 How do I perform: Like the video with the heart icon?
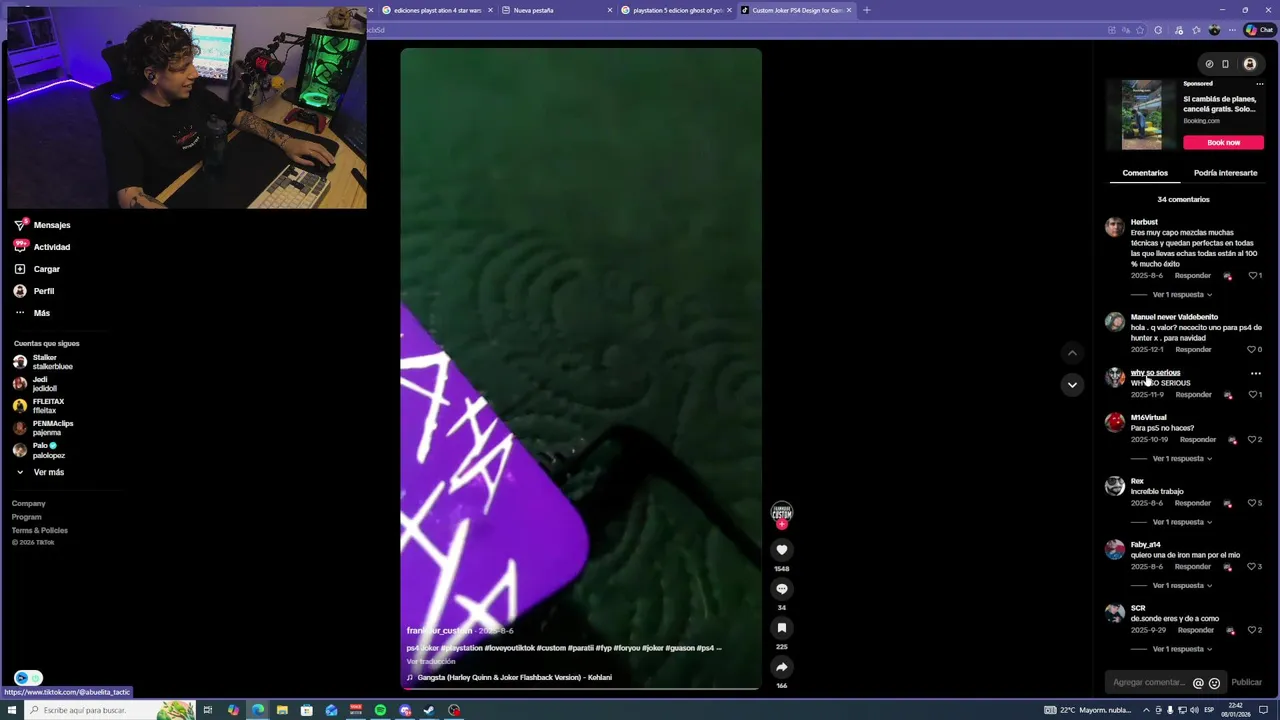(782, 550)
